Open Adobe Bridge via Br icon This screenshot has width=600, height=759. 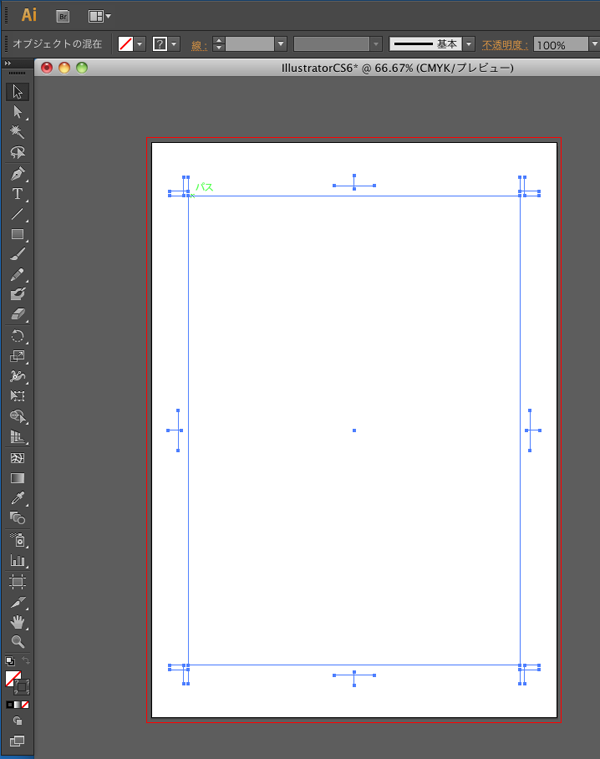coord(63,16)
